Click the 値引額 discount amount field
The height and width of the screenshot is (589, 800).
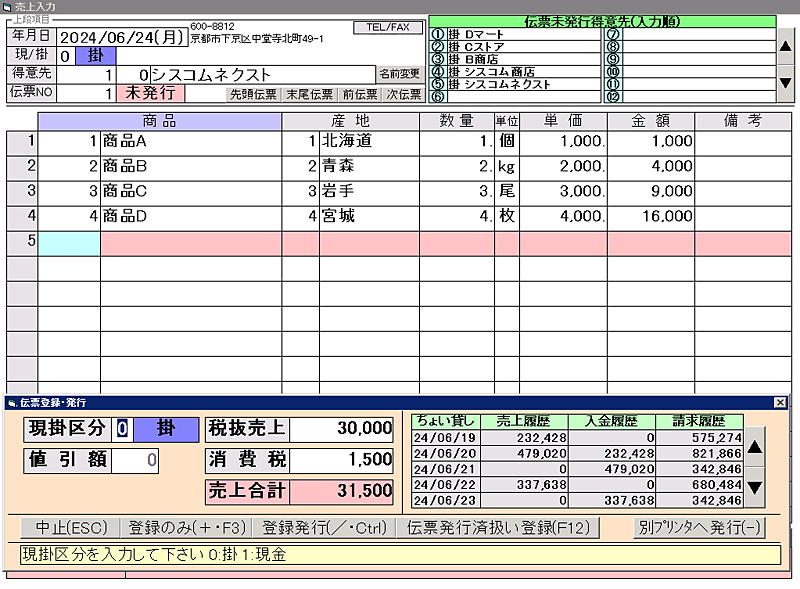135,460
